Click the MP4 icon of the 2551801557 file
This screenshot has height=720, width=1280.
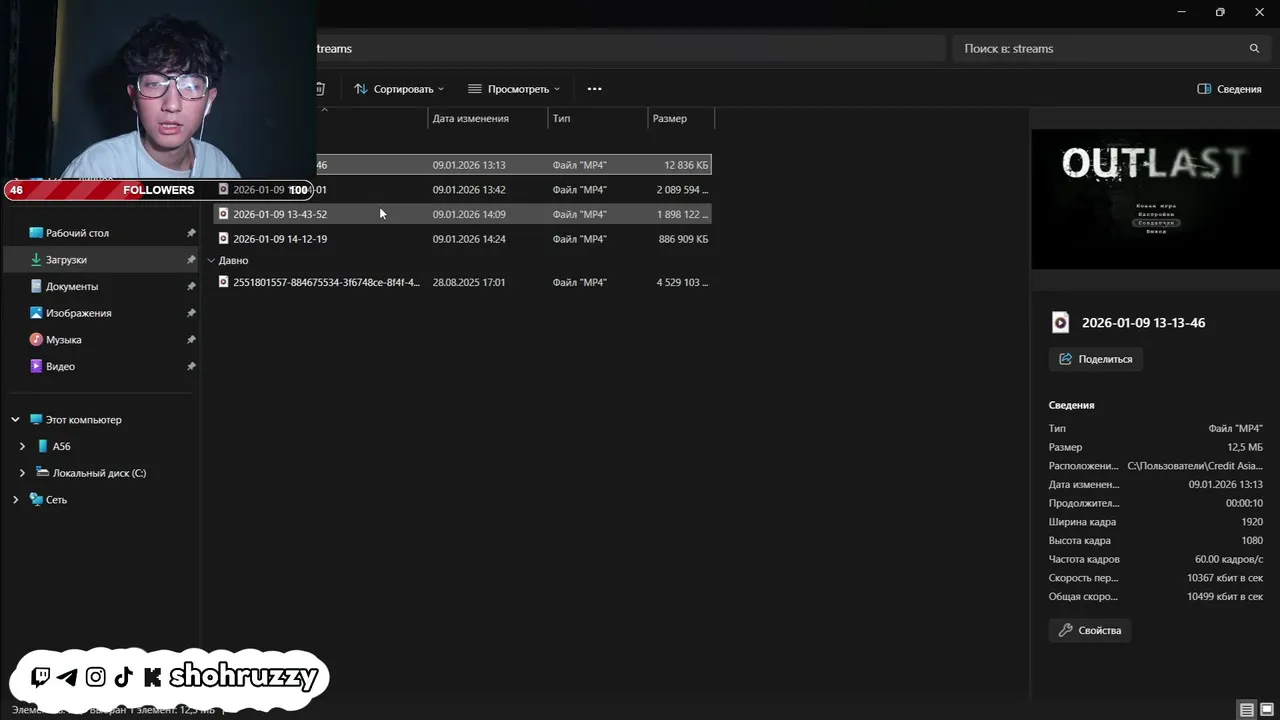click(x=224, y=282)
